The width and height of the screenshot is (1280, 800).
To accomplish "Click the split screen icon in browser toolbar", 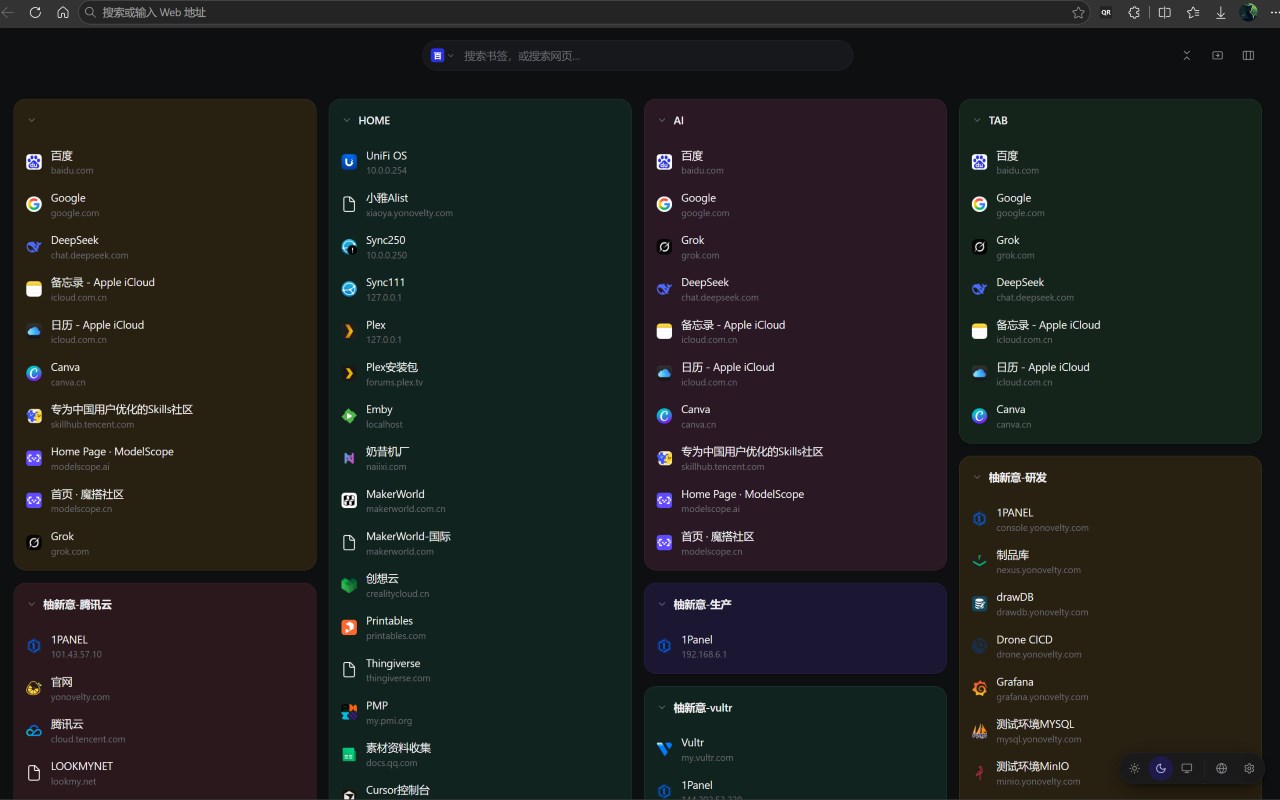I will (1165, 13).
